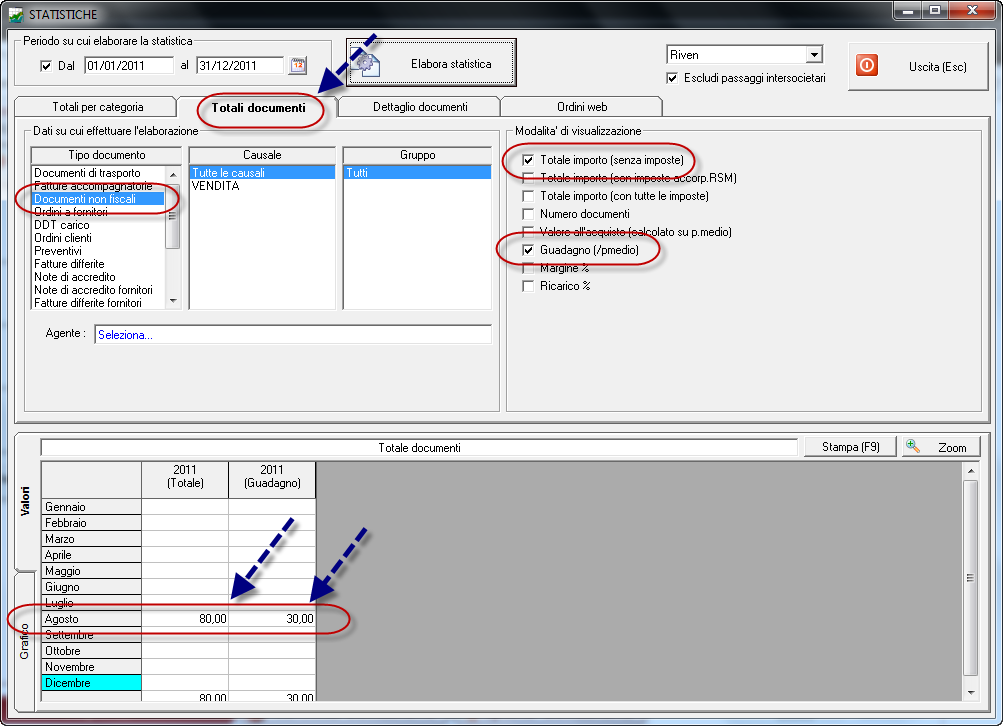Viewport: 1003px width, 726px height.
Task: Select VENDITA in Causale list
Action: pyautogui.click(x=262, y=186)
